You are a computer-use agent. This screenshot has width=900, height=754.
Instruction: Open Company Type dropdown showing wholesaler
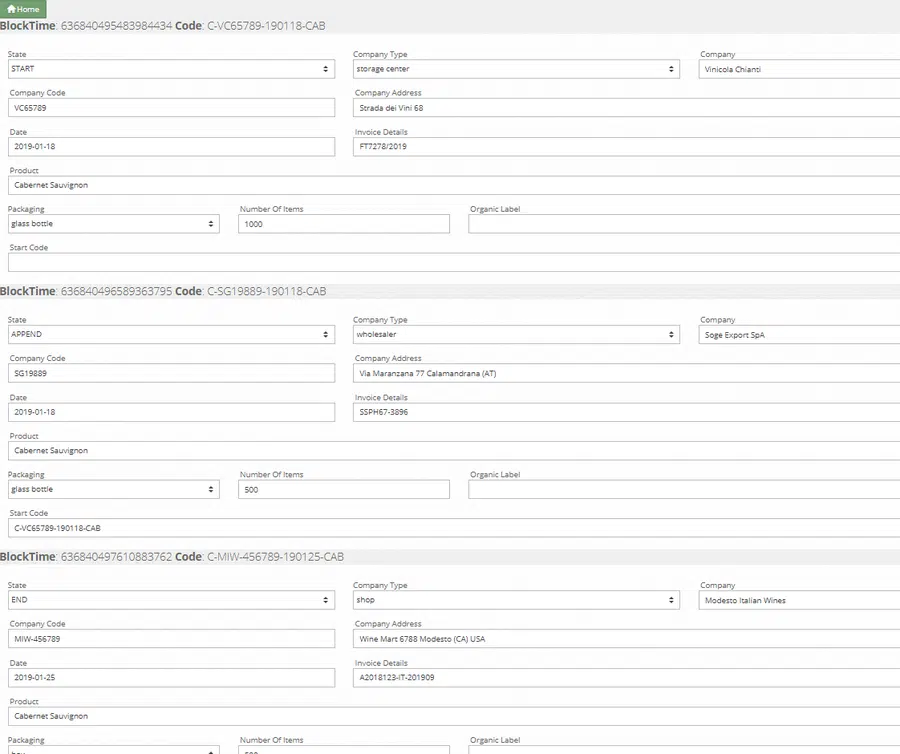tap(516, 335)
